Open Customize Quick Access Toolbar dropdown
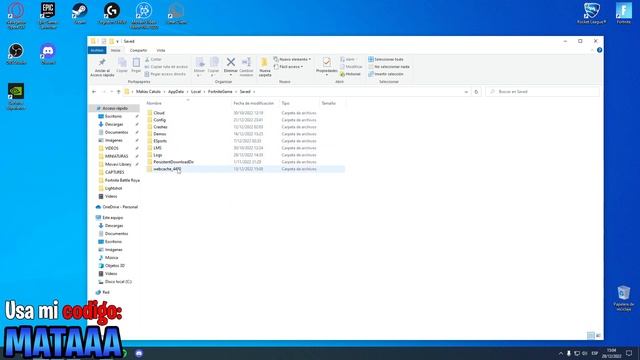This screenshot has width=640, height=360. click(x=118, y=41)
